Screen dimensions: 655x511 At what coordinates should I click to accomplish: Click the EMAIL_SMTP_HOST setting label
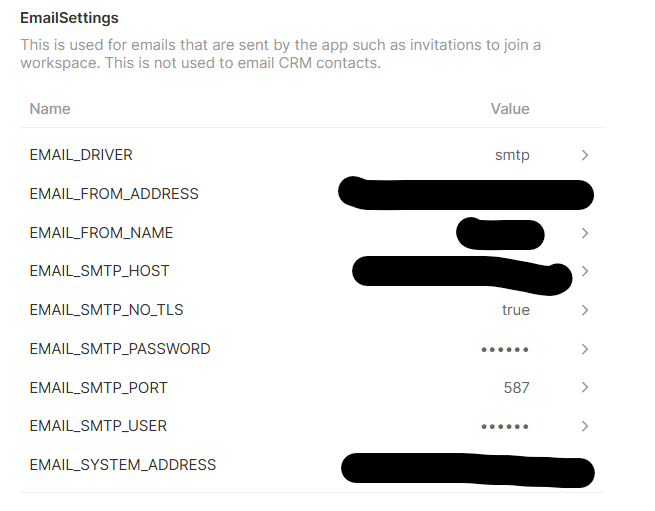coord(99,271)
